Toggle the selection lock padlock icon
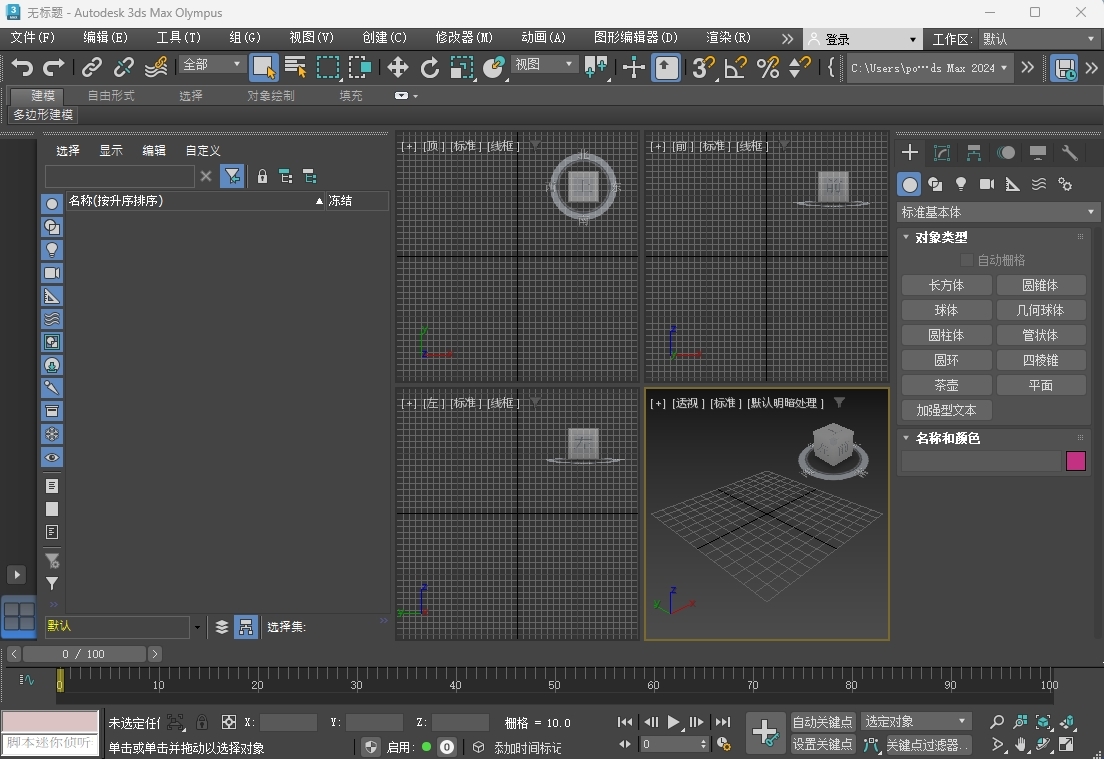Viewport: 1104px width, 759px height. (x=202, y=722)
